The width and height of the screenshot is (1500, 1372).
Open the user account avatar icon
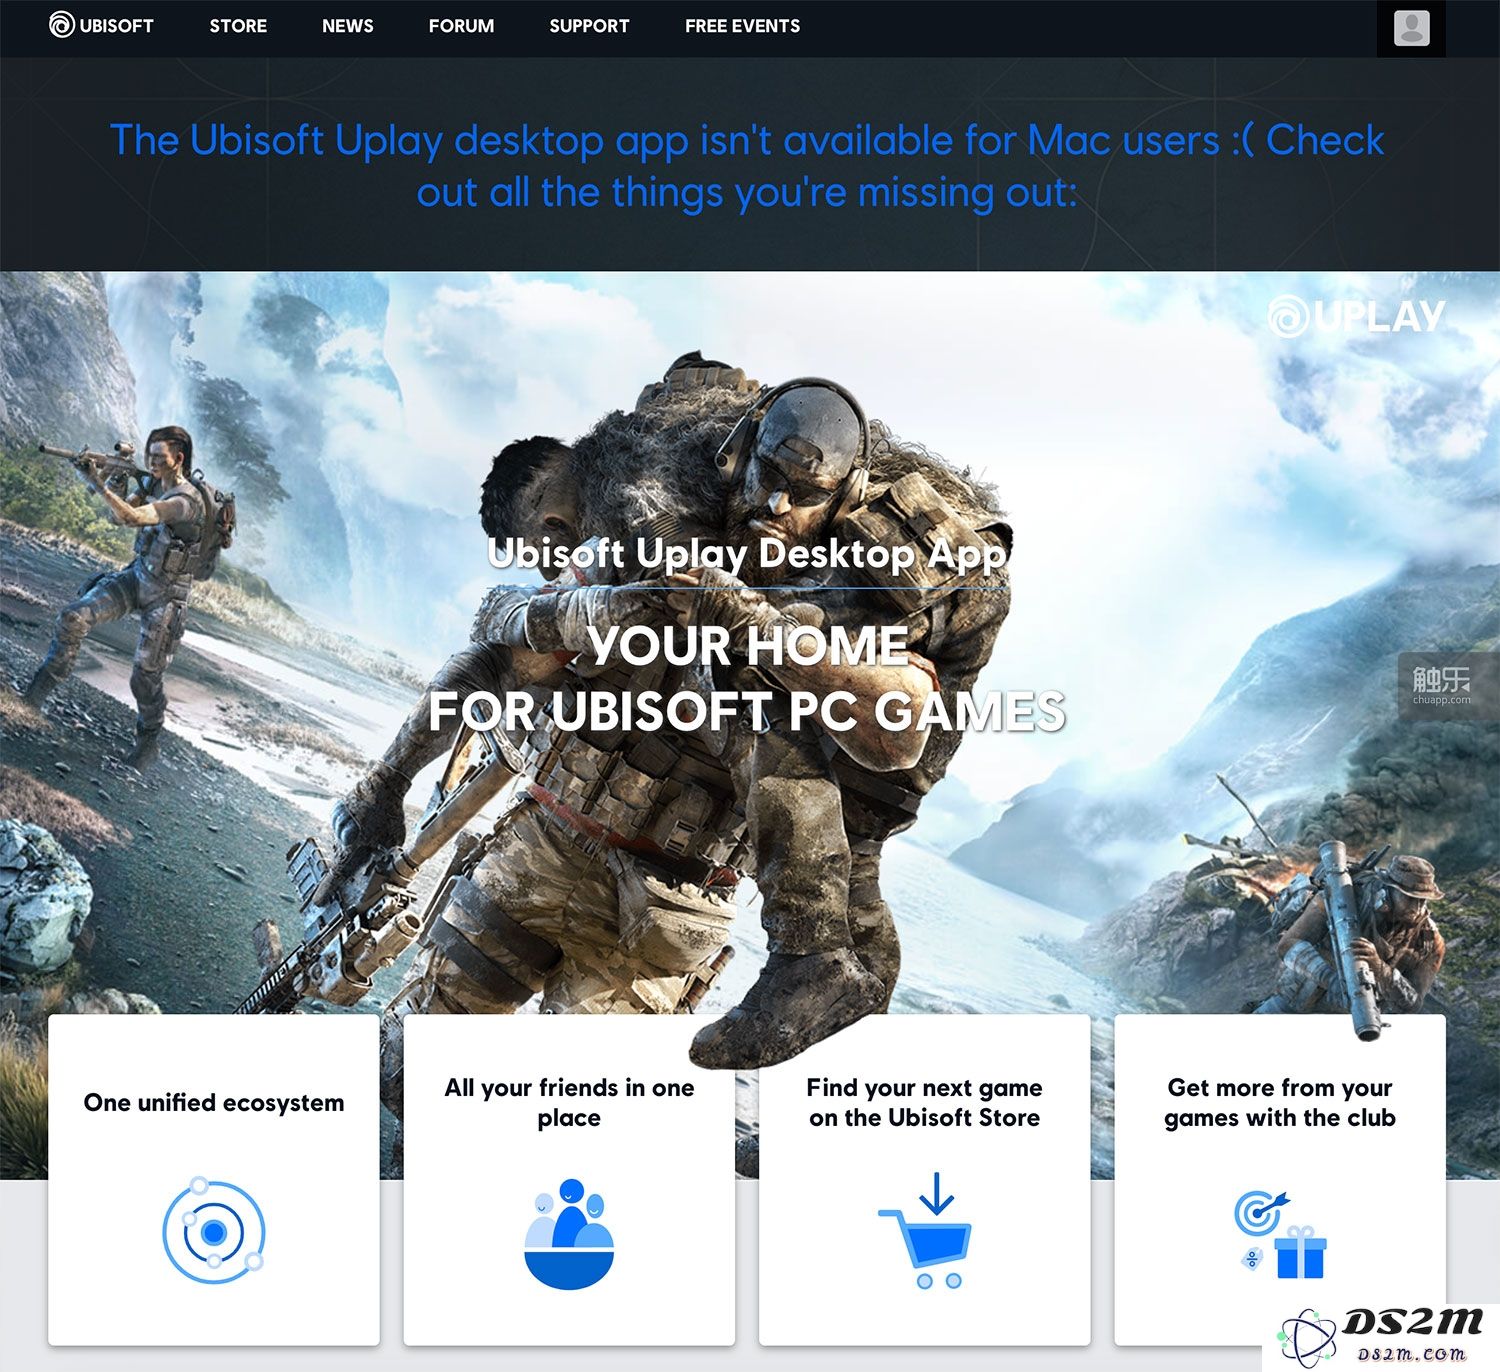1411,27
